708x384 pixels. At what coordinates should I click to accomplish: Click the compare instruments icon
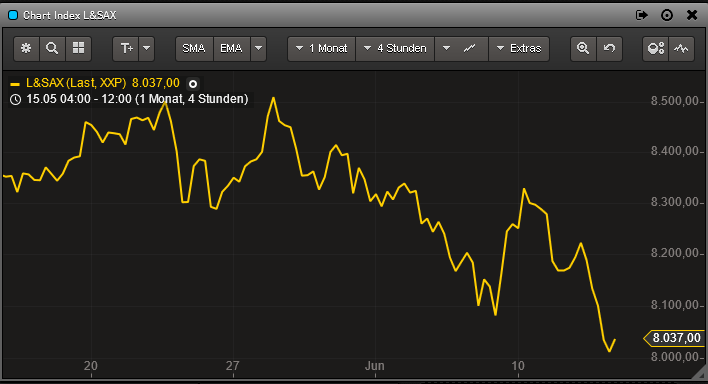(656, 48)
